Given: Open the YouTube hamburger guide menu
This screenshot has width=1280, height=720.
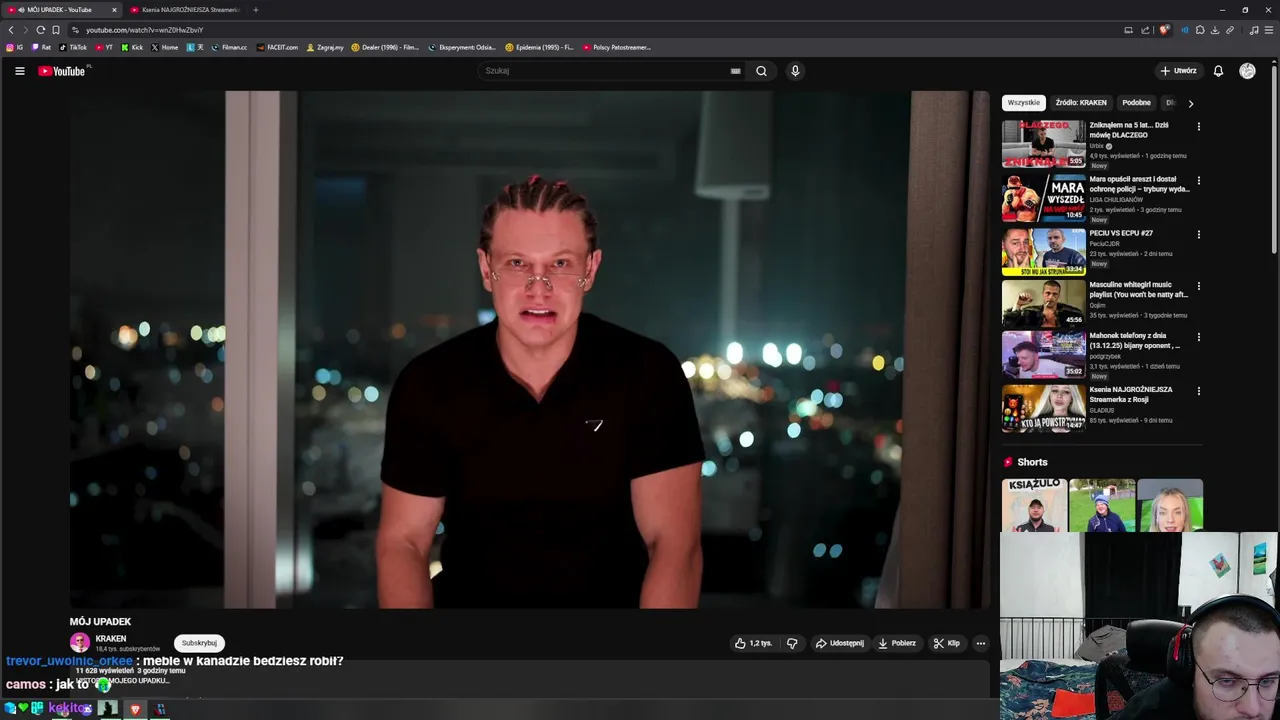Looking at the screenshot, I should click(x=19, y=71).
